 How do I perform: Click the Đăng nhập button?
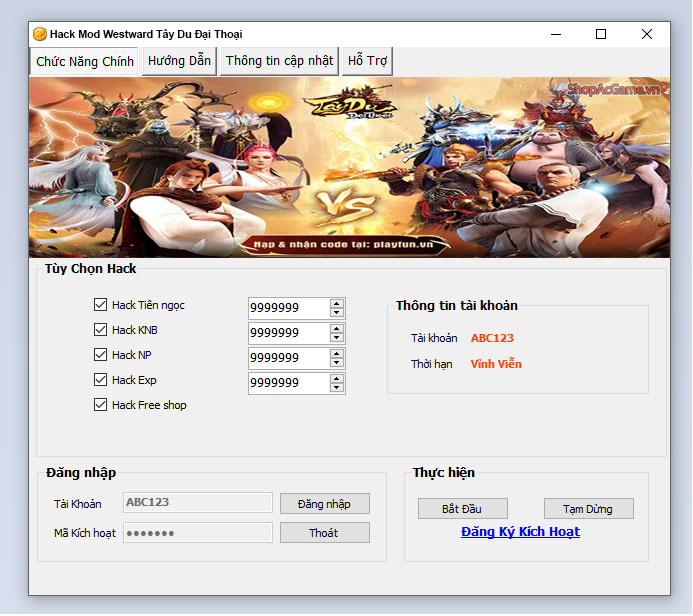(x=325, y=504)
